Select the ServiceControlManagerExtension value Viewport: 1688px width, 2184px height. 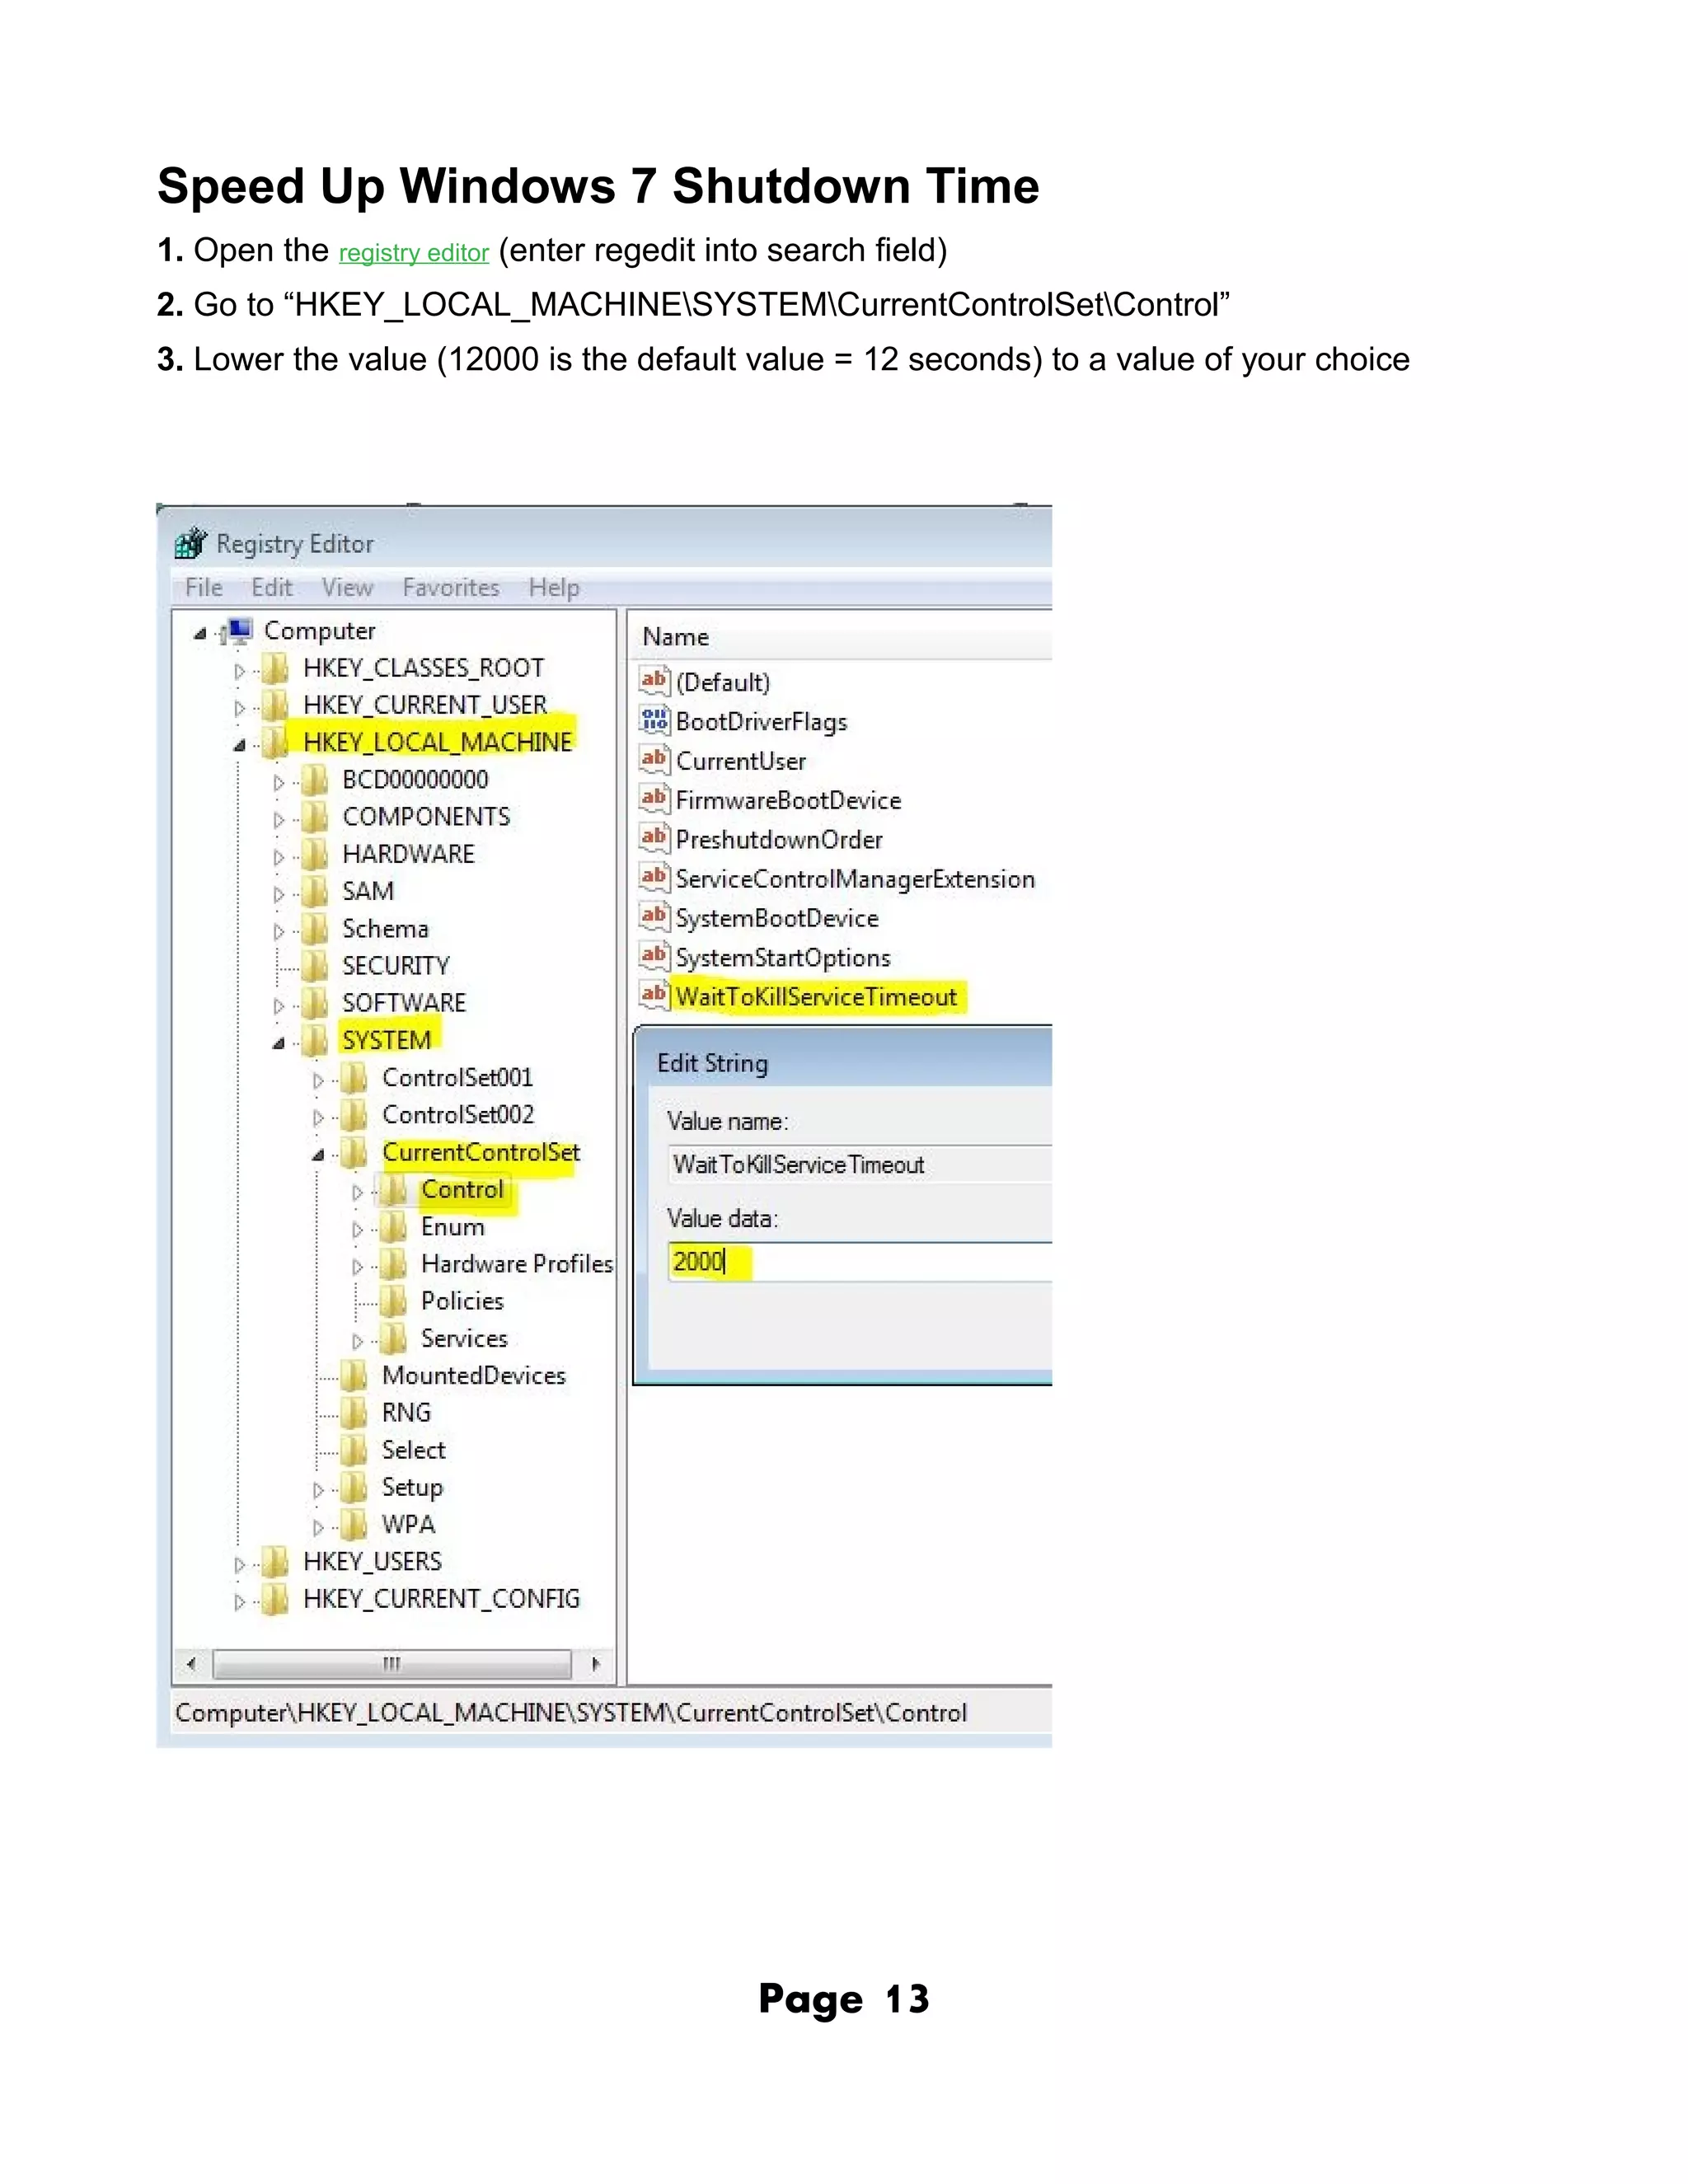(x=855, y=879)
